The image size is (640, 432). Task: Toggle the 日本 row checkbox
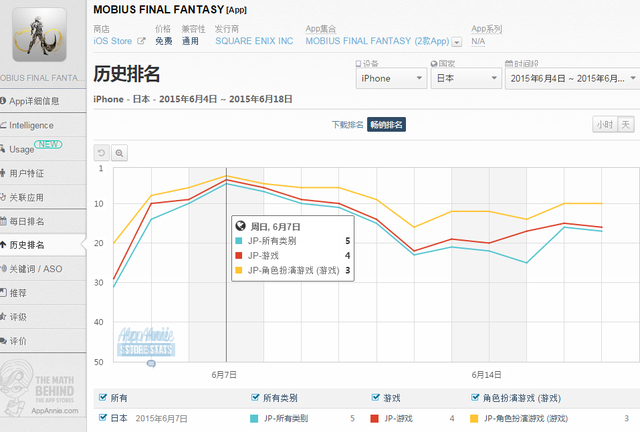pyautogui.click(x=102, y=418)
